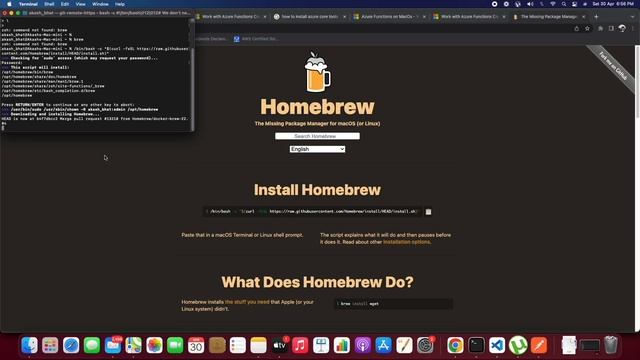Open Apple TV app in Dock
Screen dimensions: 640x360
click(280, 345)
